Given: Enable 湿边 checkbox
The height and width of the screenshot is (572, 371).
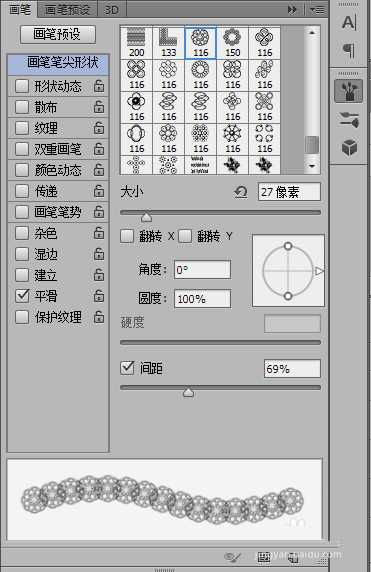Looking at the screenshot, I should click(x=22, y=254).
